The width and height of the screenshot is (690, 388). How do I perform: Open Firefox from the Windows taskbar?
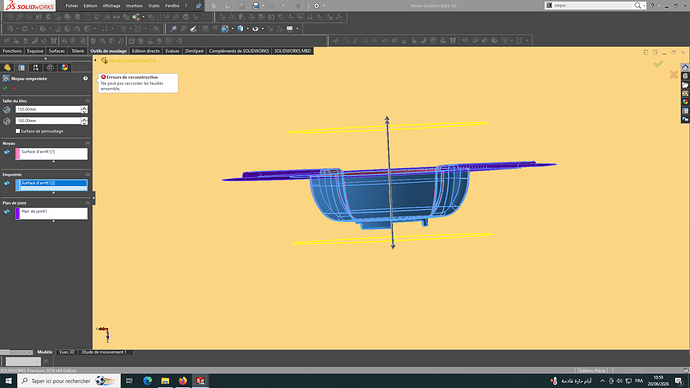183,381
